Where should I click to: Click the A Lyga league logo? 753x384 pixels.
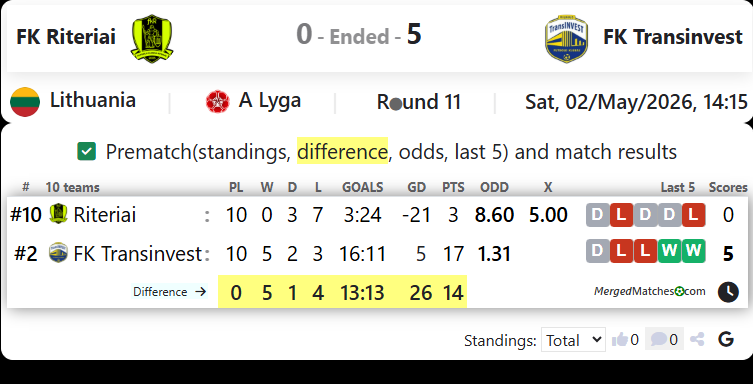point(218,101)
